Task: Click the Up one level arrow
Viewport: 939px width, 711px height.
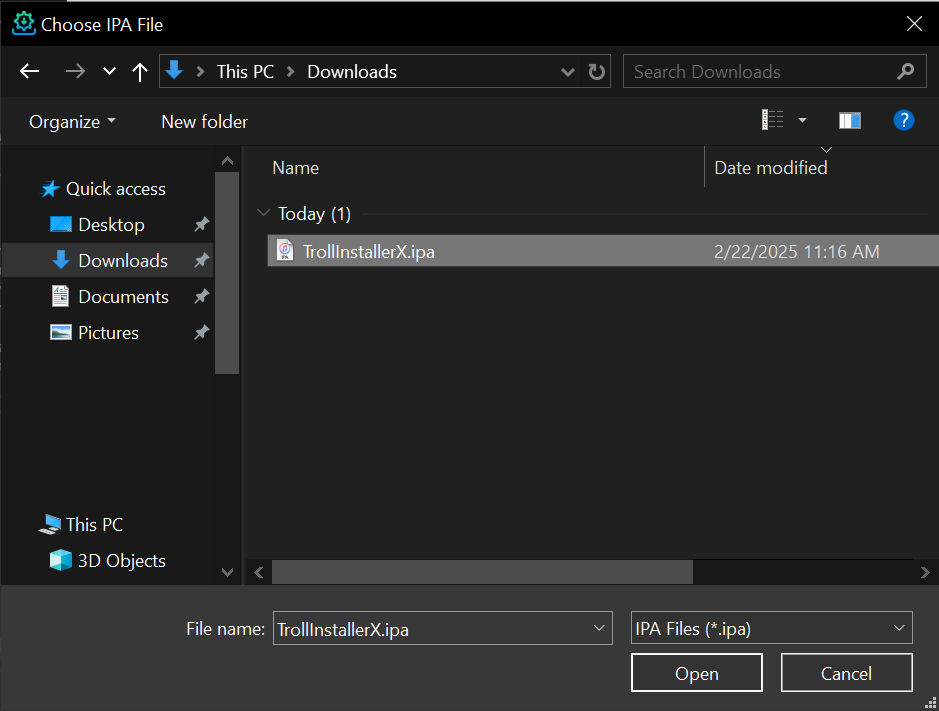Action: coord(140,72)
